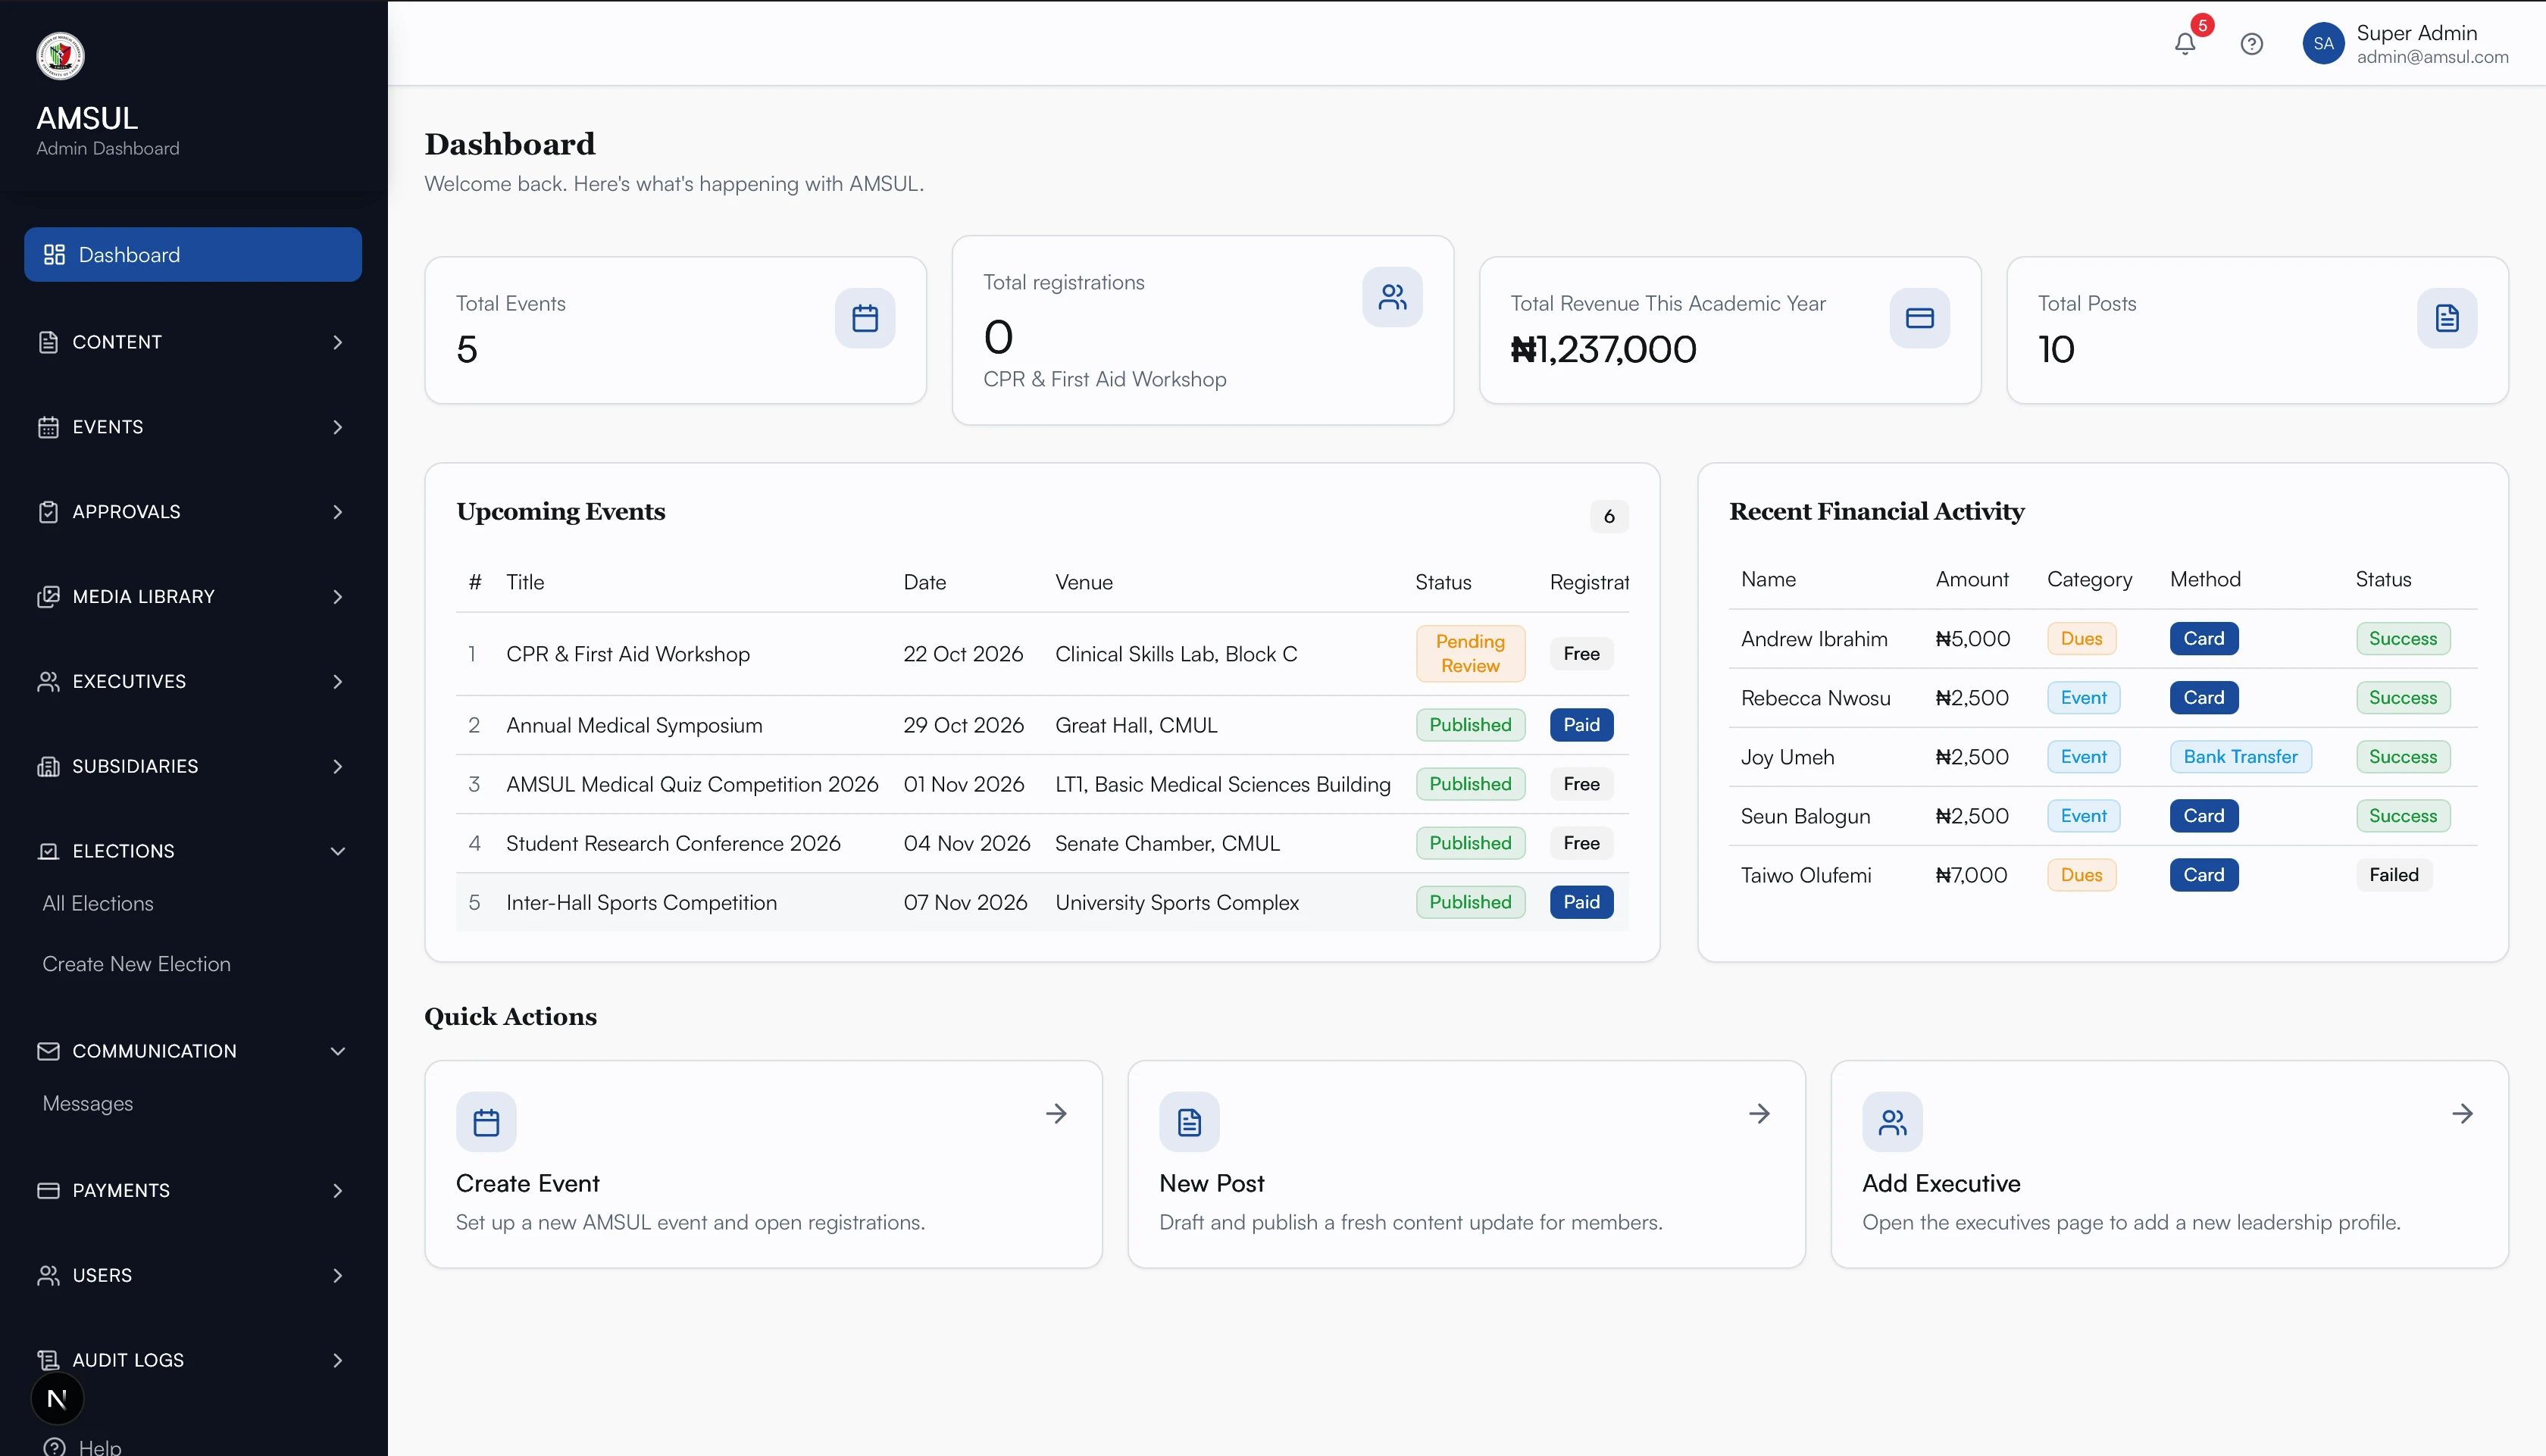Screen dimensions: 2546x1456
Task: Expand the EVENTS sidebar section
Action: [x=193, y=427]
